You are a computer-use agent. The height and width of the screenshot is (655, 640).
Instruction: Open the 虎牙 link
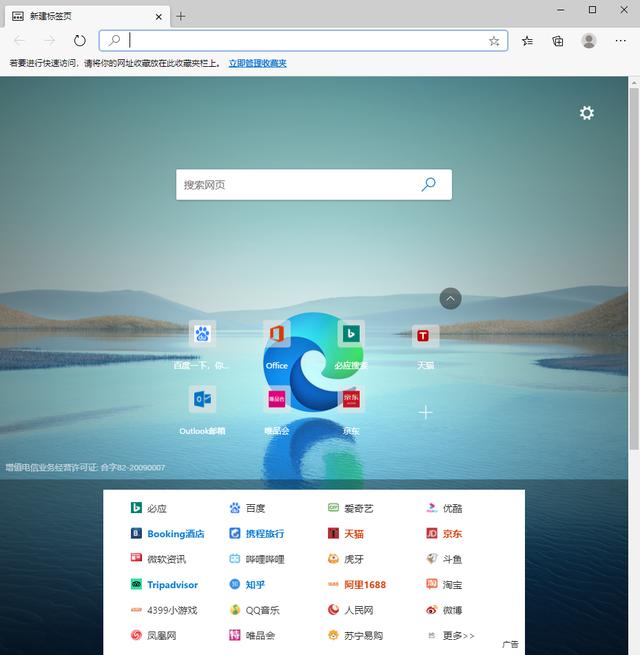346,559
